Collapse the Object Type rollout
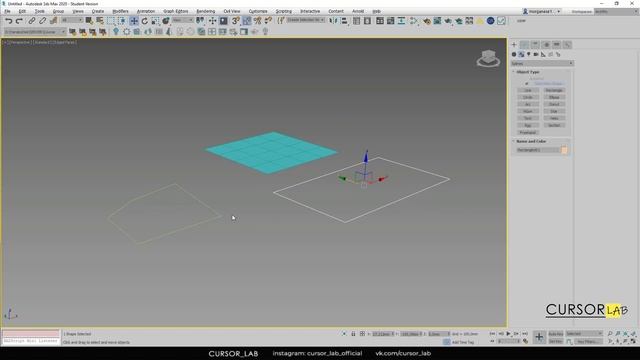 (528, 72)
